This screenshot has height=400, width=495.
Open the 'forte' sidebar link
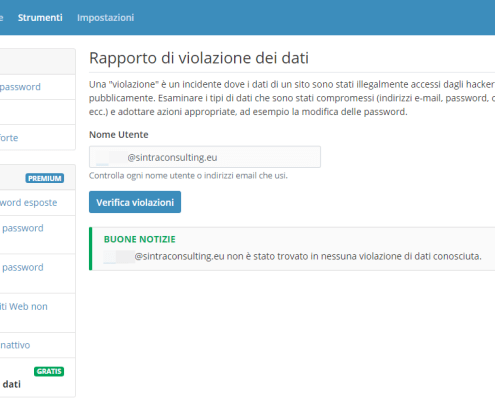[9, 138]
